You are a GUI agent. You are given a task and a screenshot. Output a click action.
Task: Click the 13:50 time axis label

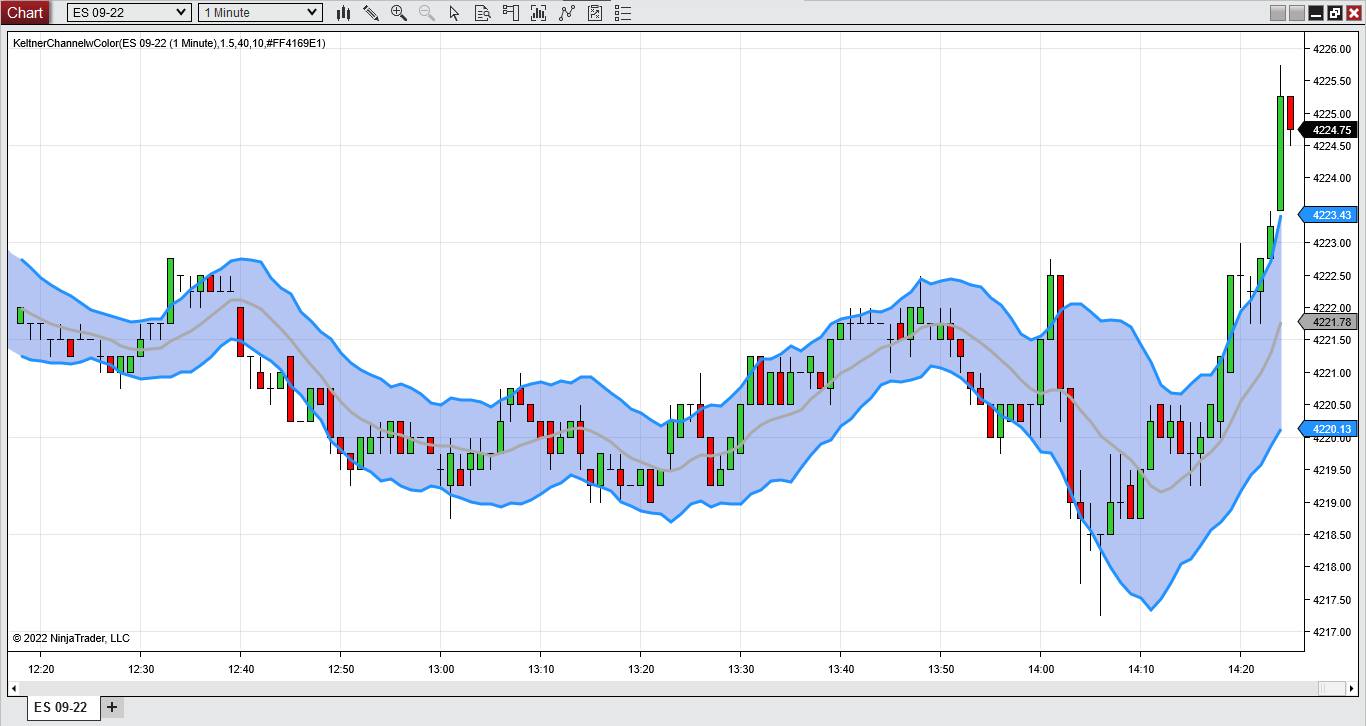(941, 669)
